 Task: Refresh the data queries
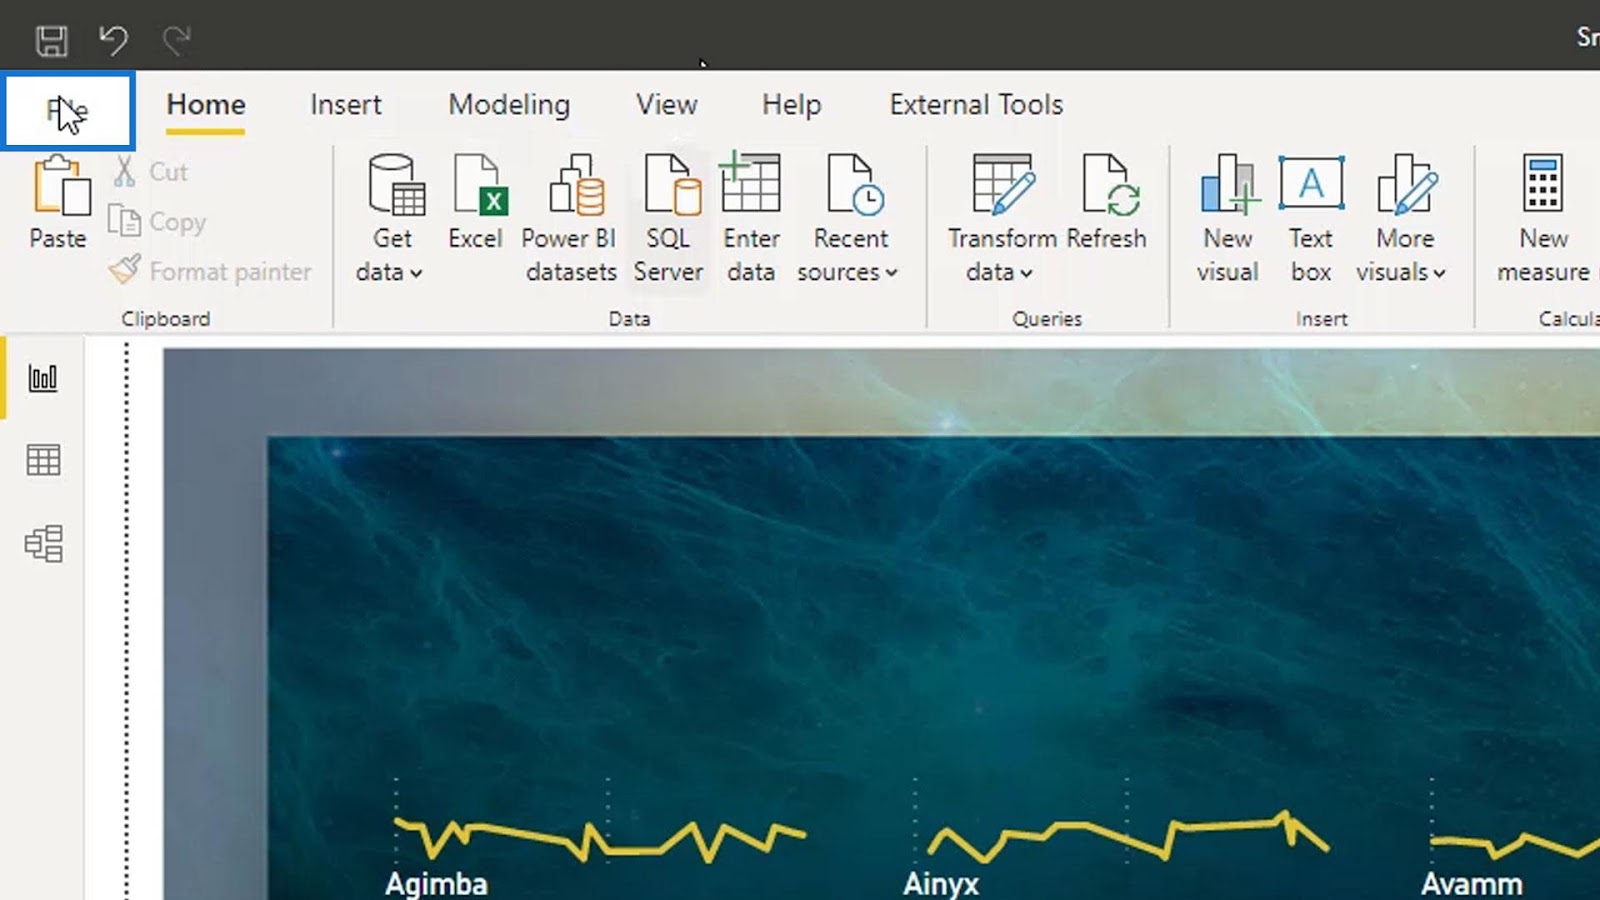(1107, 203)
